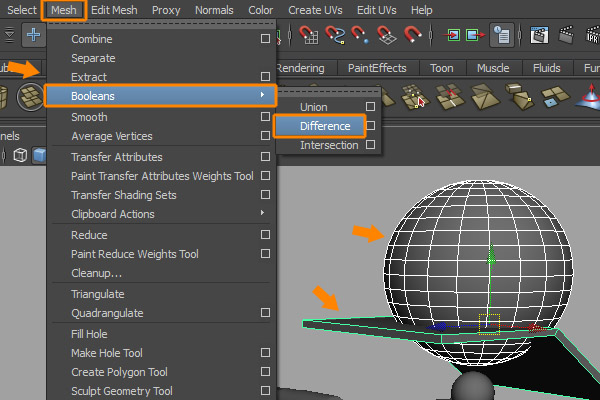600x400 pixels.
Task: Click the shaded cube viewport icon
Action: click(40, 155)
